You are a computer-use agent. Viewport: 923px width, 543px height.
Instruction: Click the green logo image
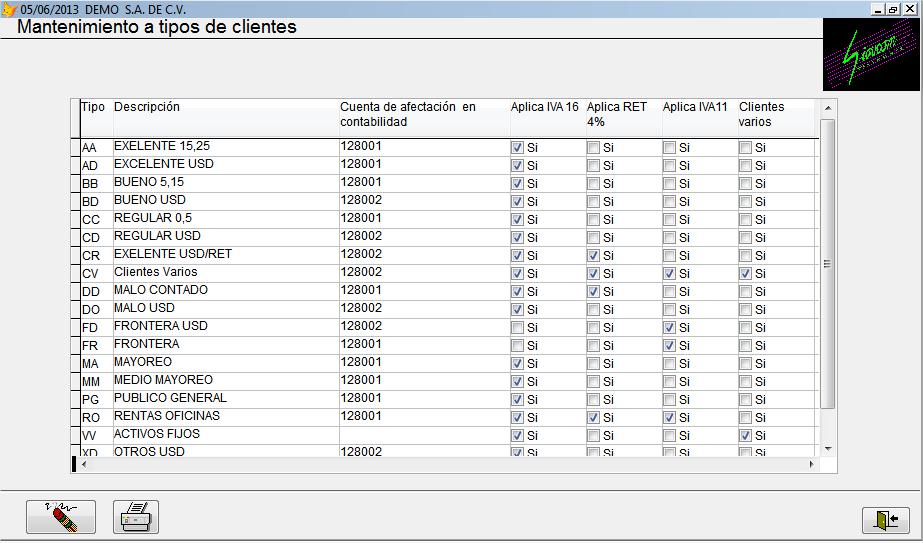click(x=871, y=55)
